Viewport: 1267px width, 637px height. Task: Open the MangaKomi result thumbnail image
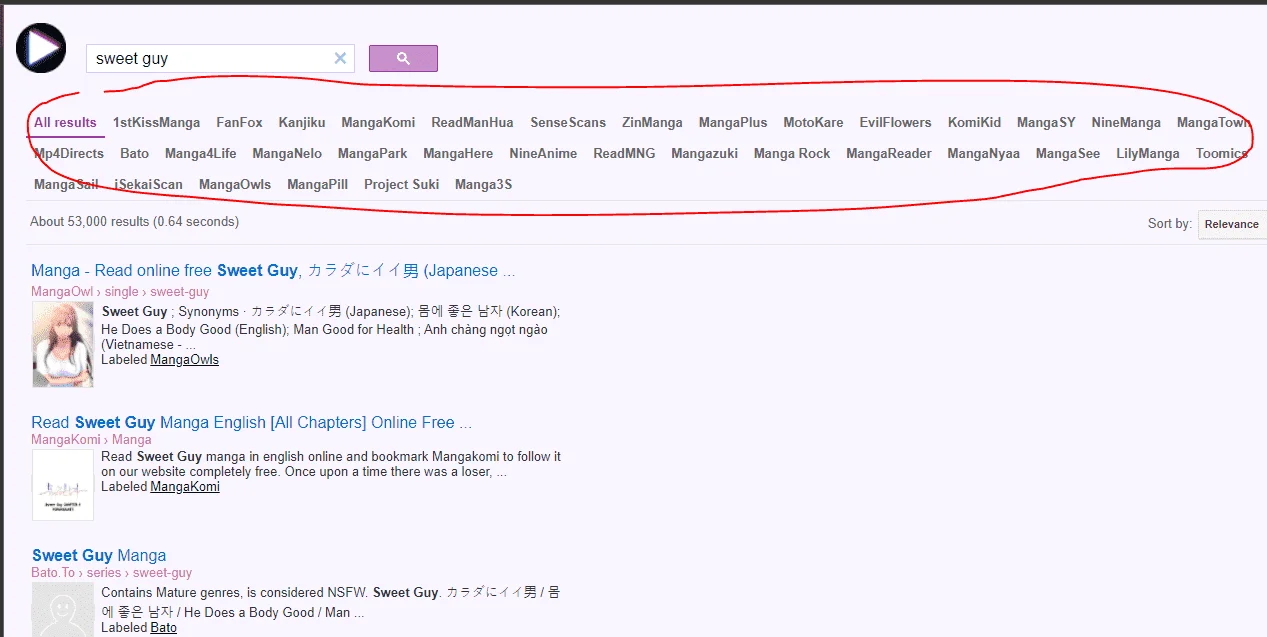coord(63,485)
